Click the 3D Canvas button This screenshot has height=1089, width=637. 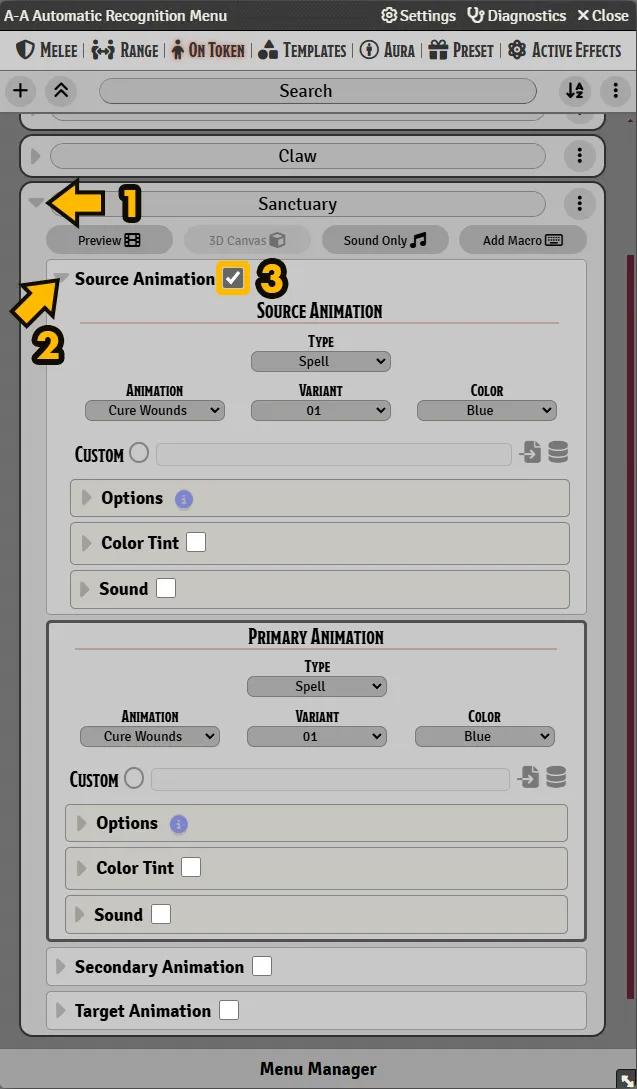(247, 240)
